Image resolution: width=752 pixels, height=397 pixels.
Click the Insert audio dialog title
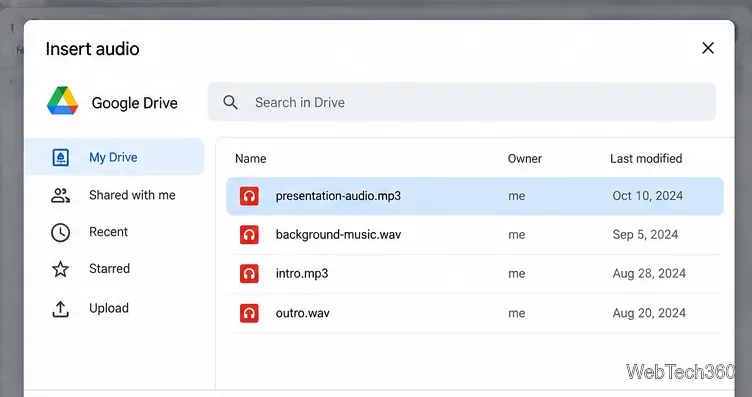(93, 49)
